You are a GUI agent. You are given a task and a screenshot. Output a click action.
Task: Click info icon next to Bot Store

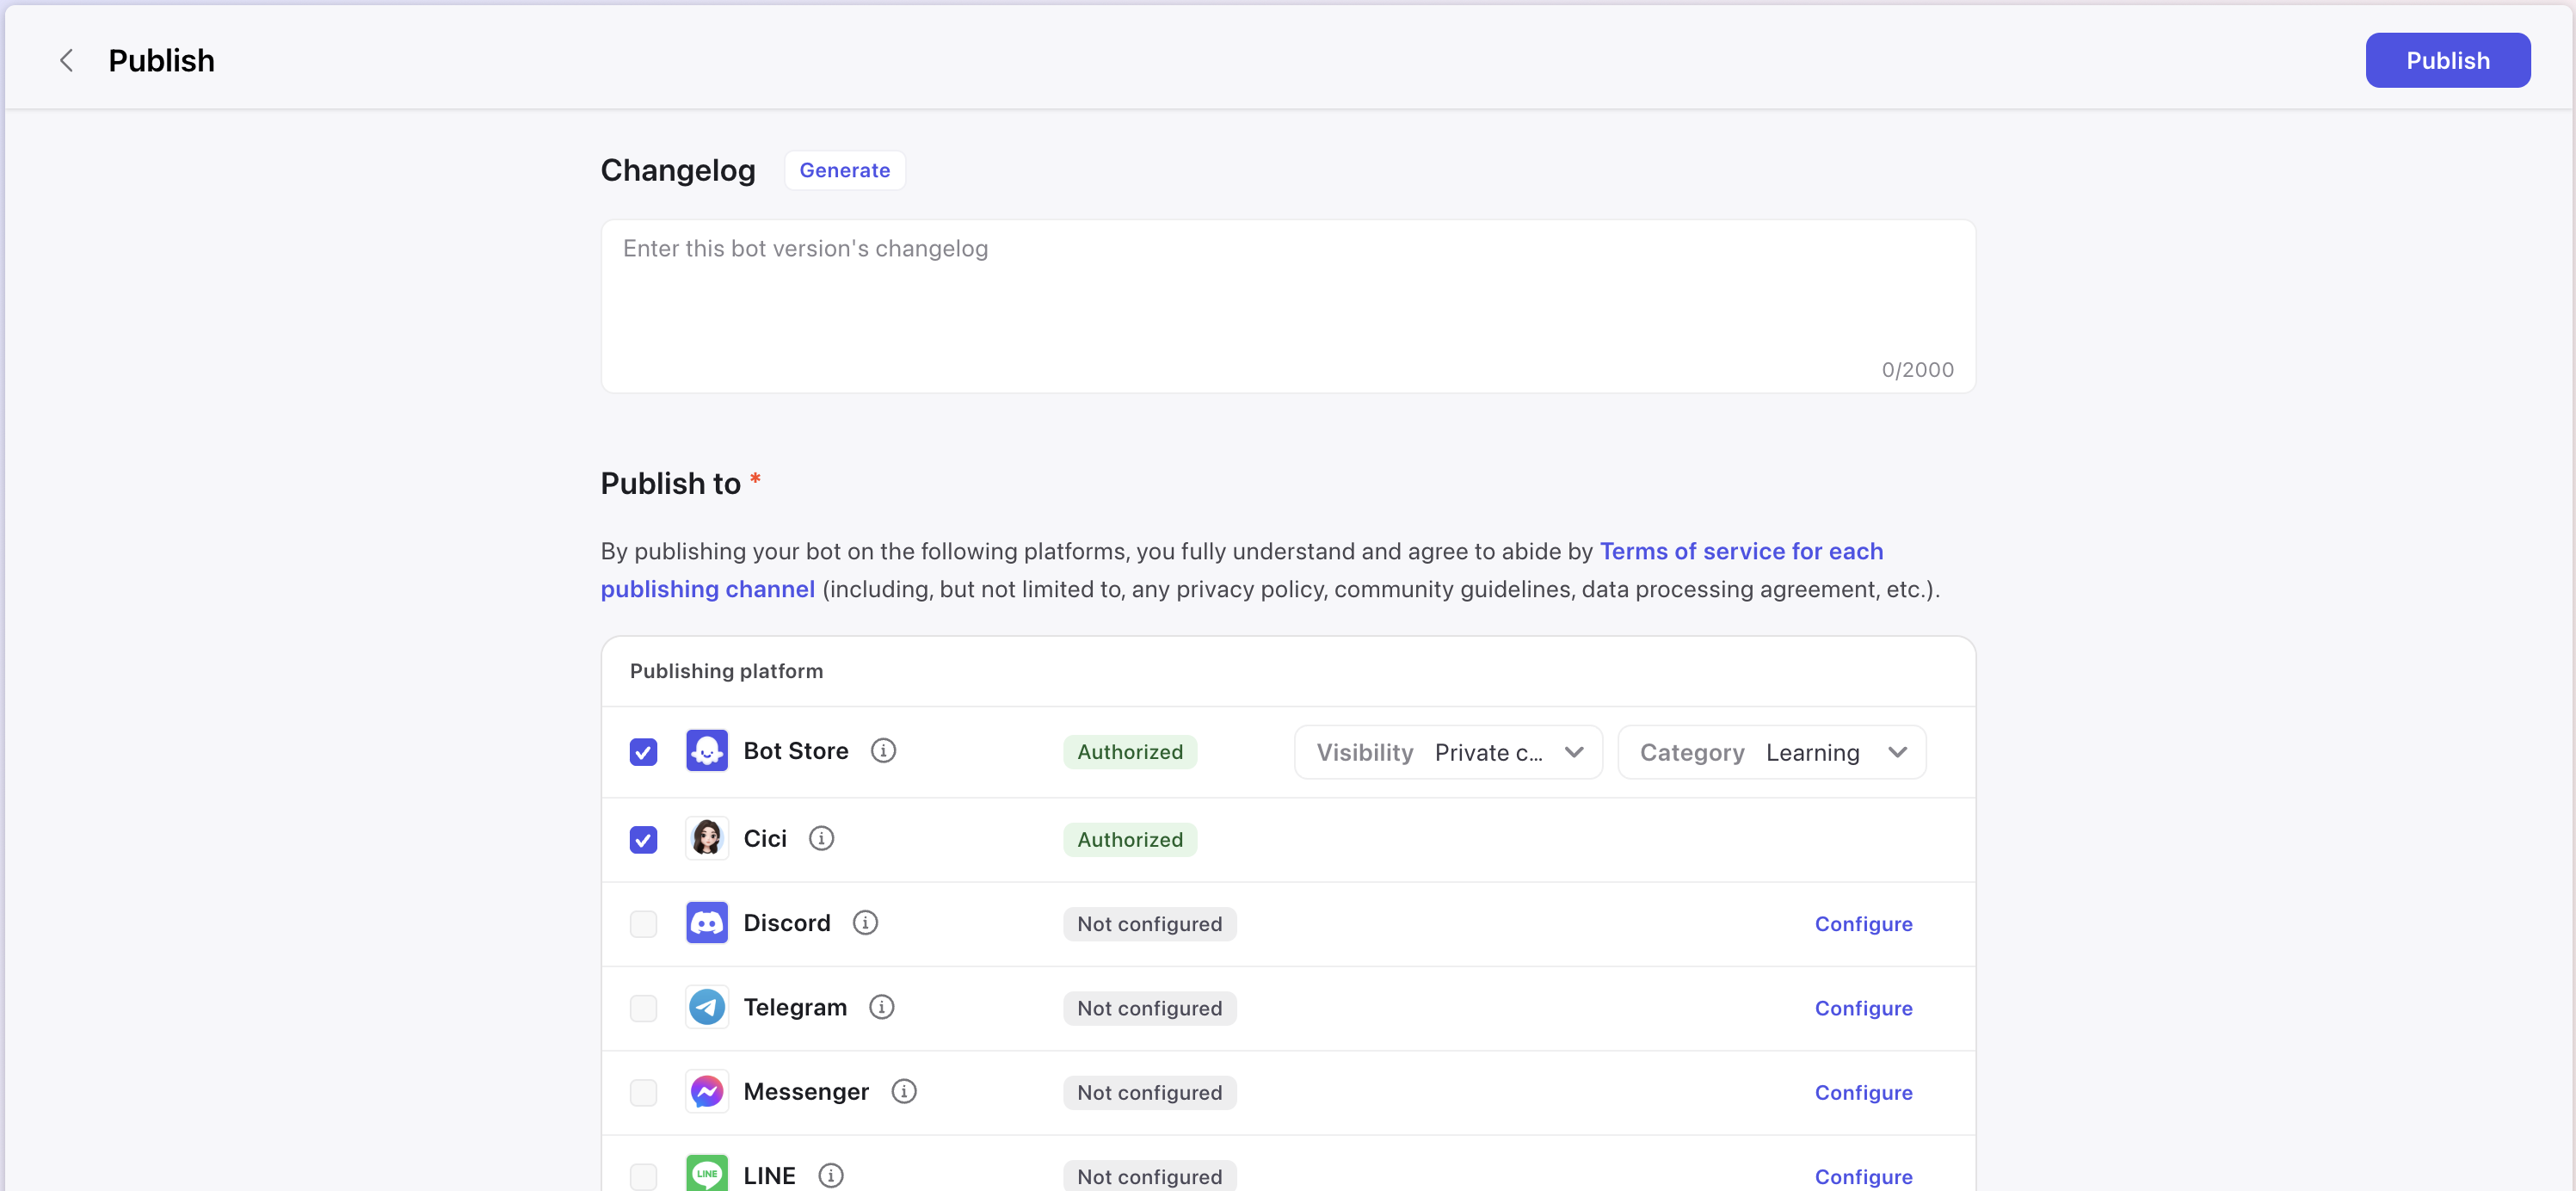(882, 750)
